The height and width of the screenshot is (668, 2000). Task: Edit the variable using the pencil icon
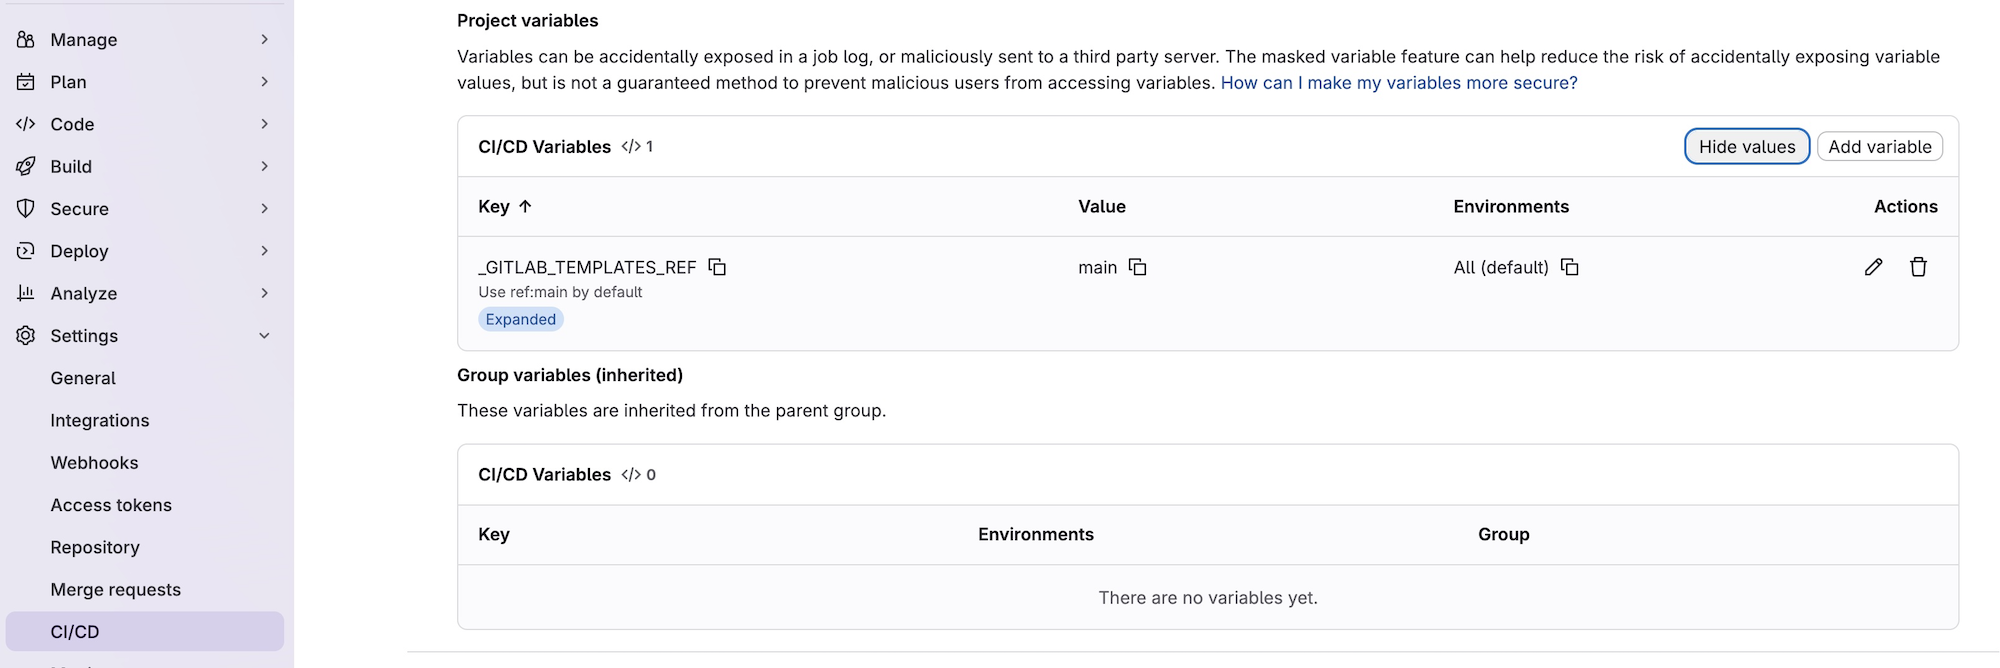[x=1873, y=267]
